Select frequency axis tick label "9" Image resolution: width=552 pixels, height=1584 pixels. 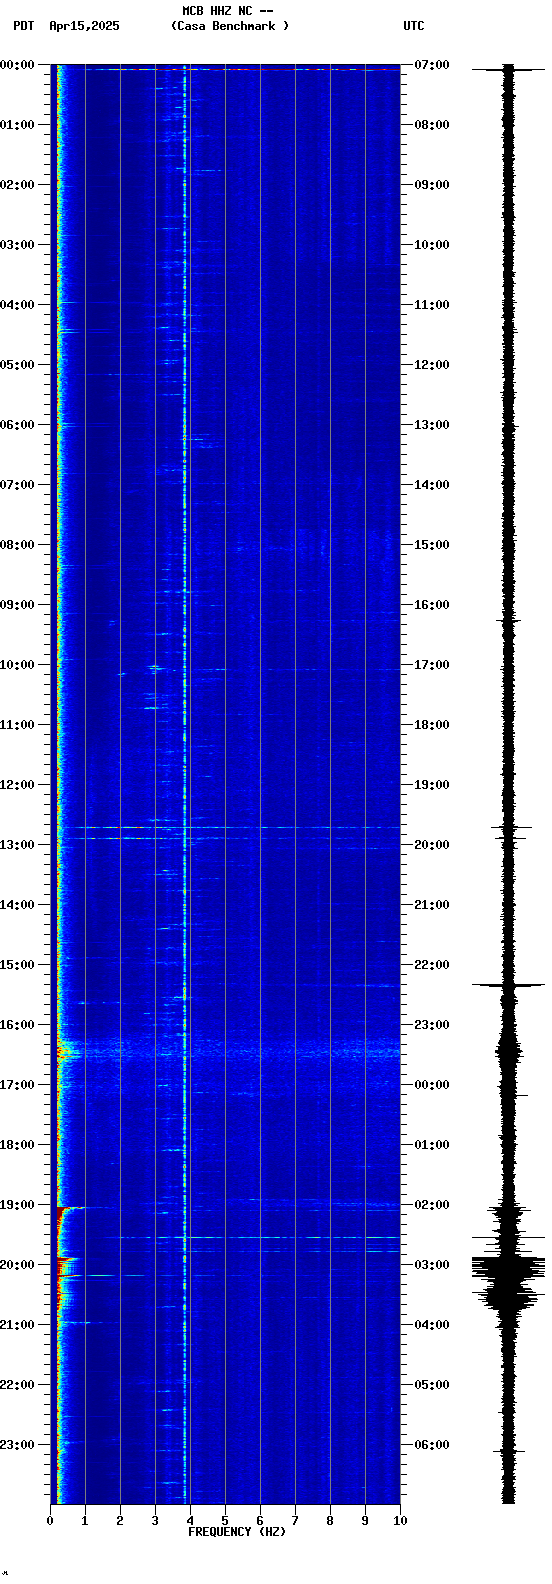(365, 1521)
